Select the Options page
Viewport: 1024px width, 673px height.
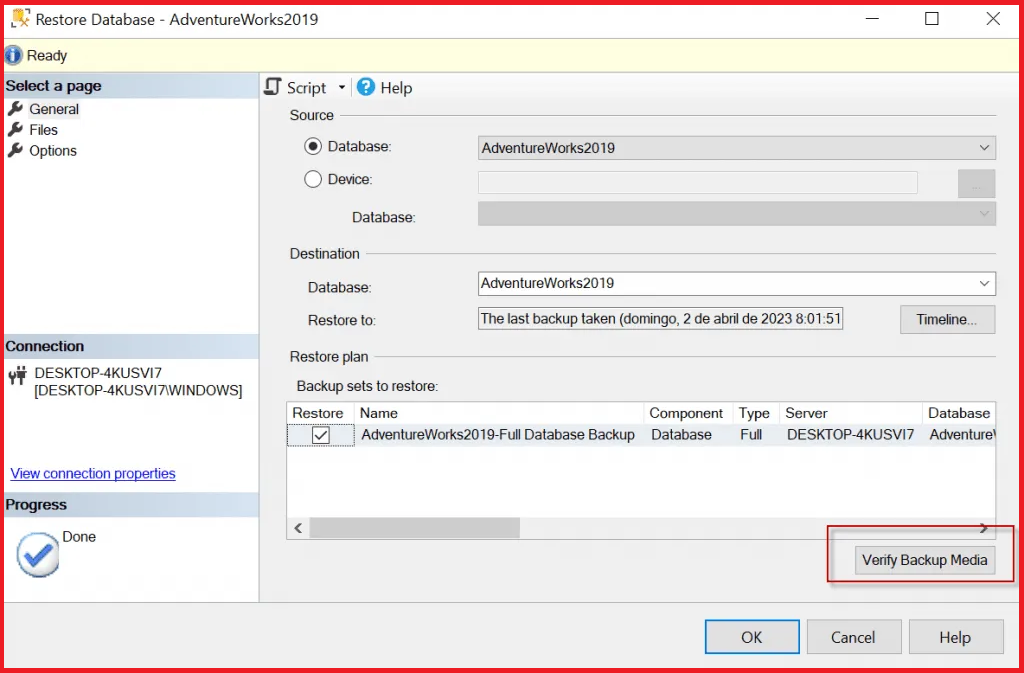[53, 151]
